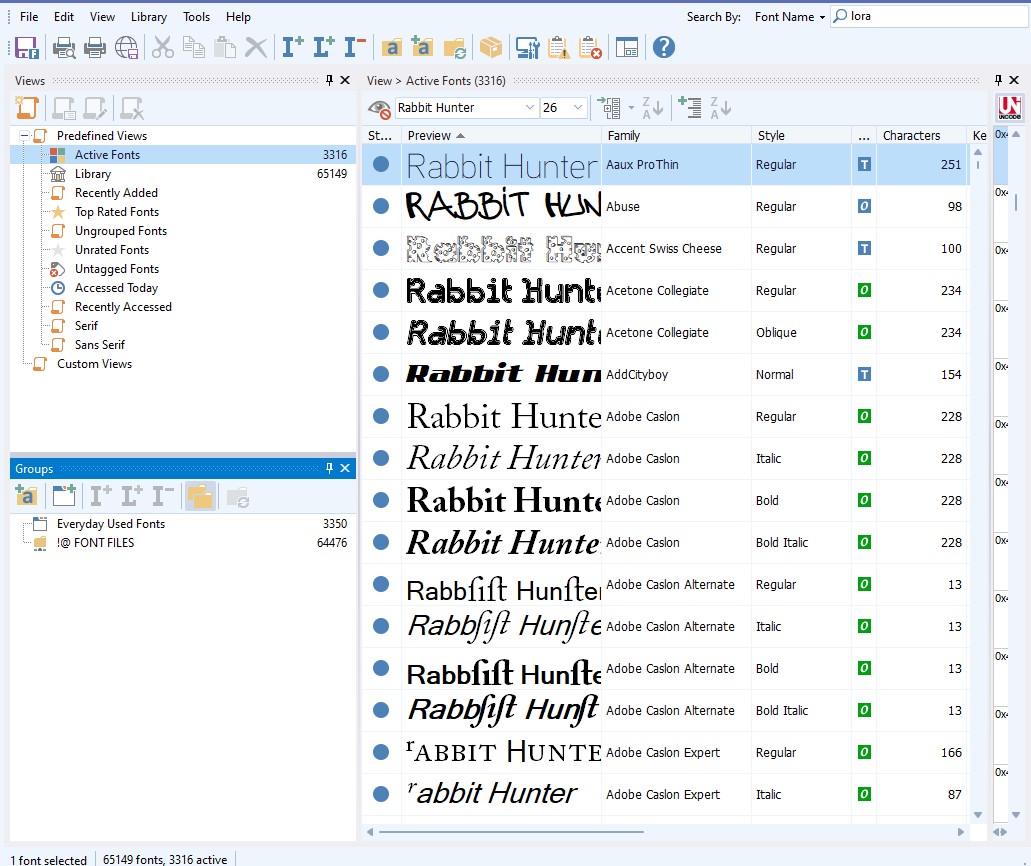Collapse the Predefined Views tree node
Viewport: 1031px width, 866px height.
24,135
